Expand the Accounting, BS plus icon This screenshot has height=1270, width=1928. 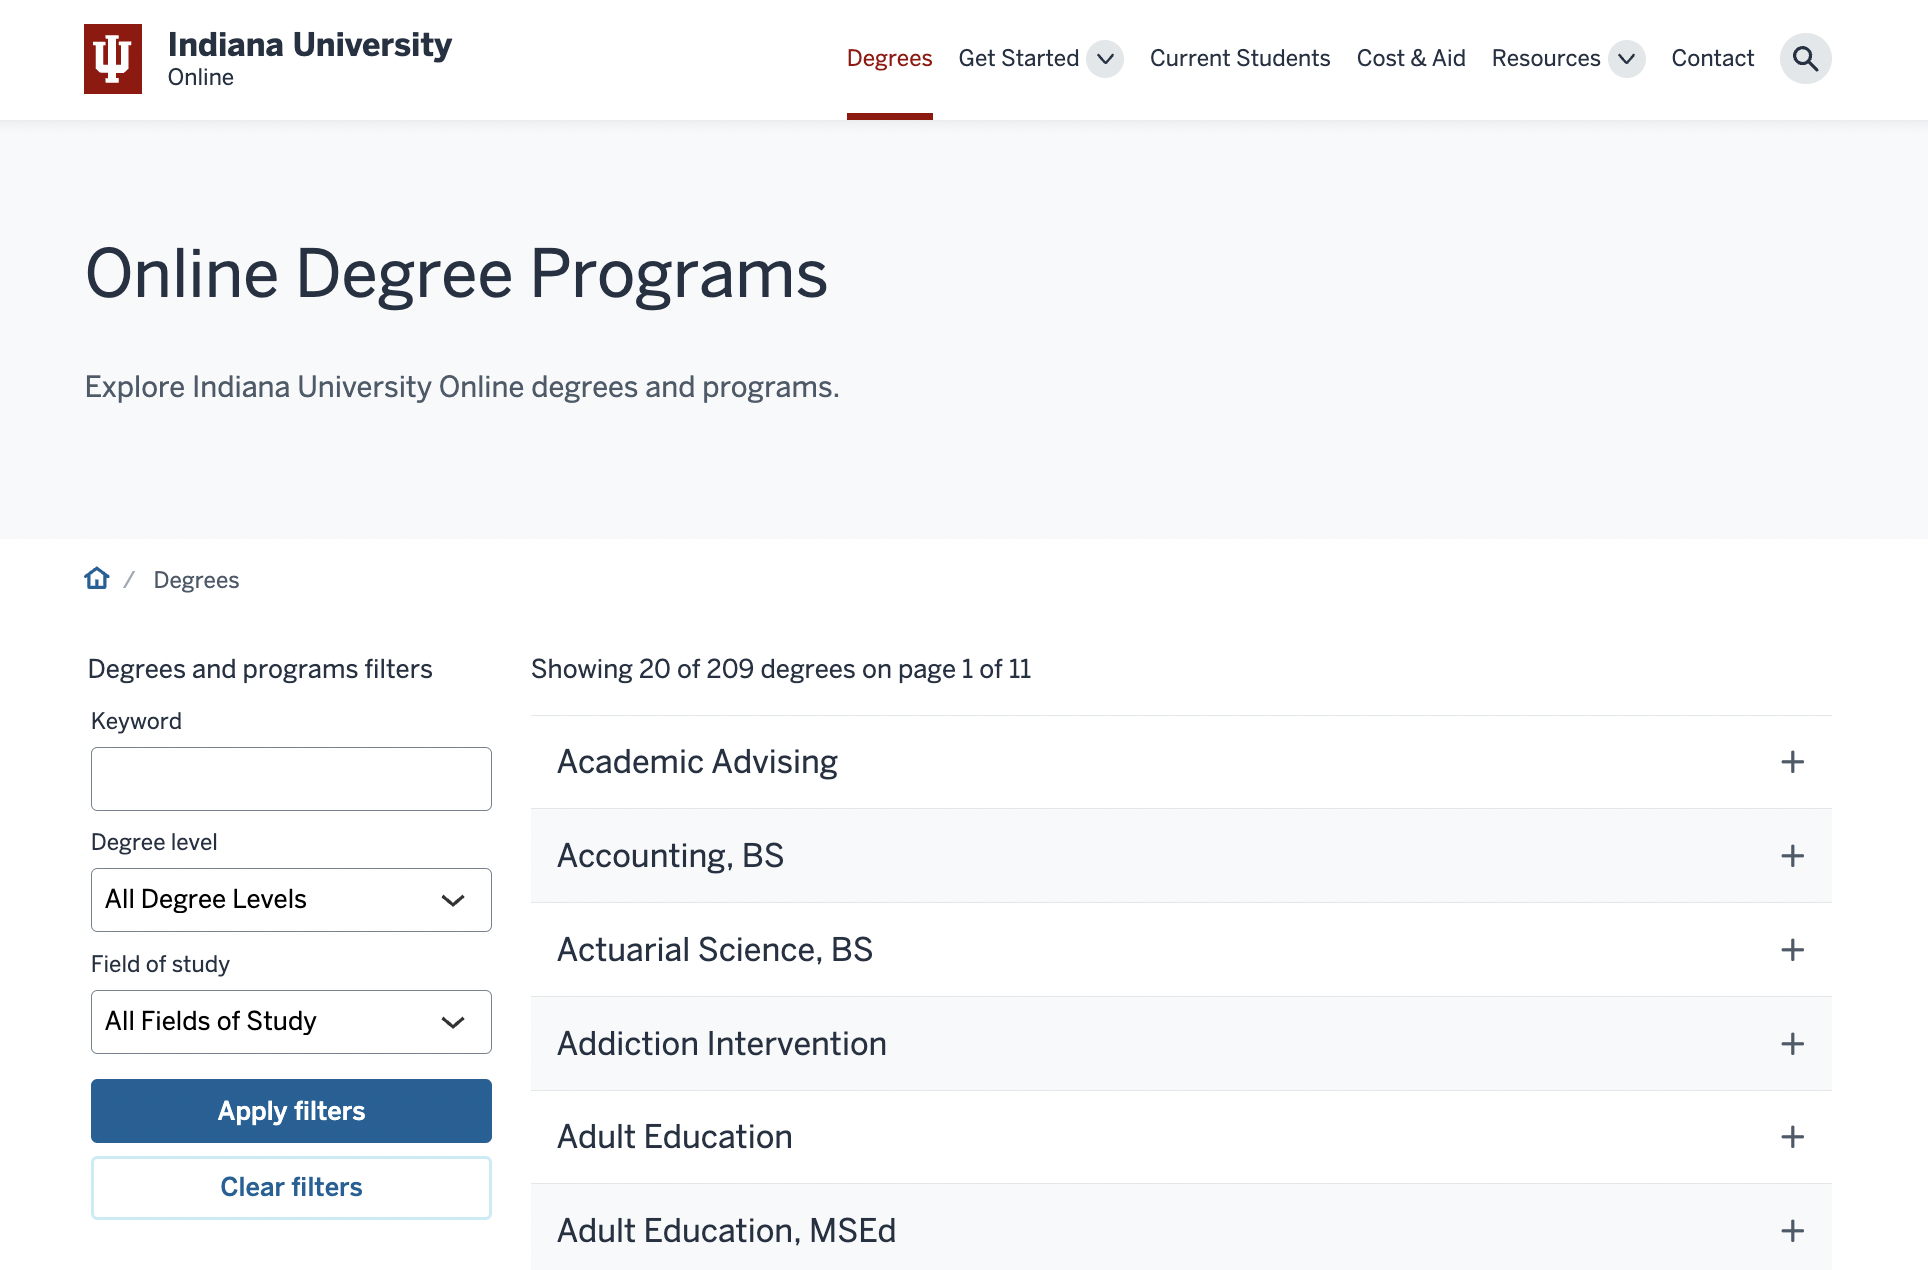tap(1792, 856)
